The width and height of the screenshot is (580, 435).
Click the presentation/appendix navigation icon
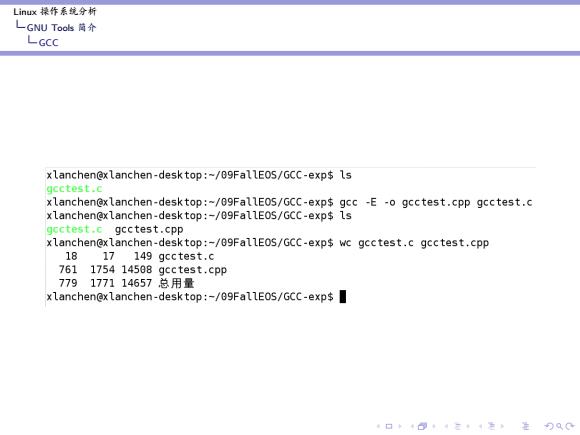pyautogui.click(x=526, y=426)
